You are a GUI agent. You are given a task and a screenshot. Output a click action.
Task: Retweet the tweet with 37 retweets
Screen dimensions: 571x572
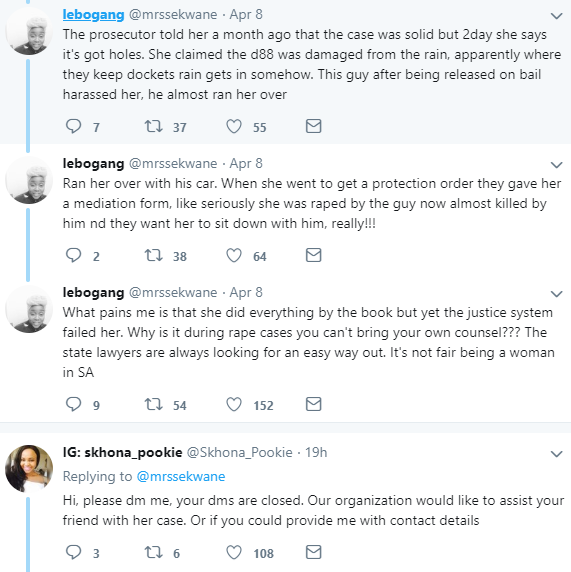coord(154,126)
